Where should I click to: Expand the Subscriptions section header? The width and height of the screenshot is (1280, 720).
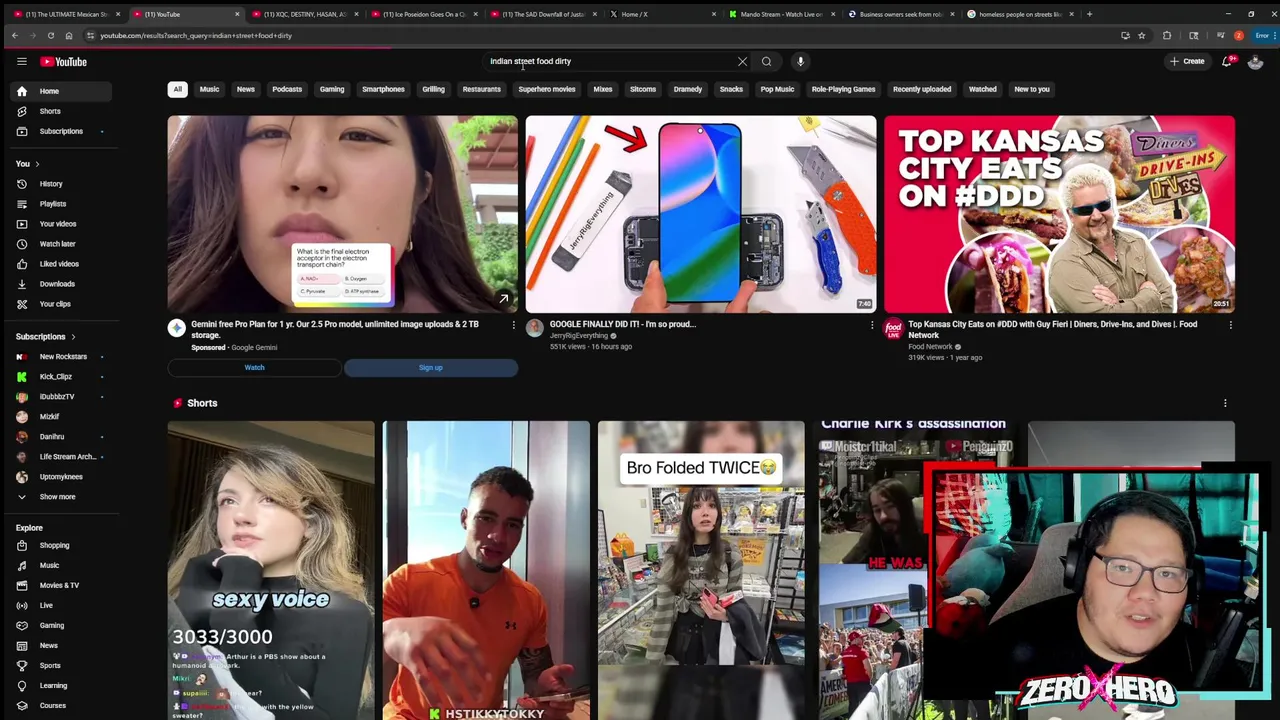tap(45, 337)
